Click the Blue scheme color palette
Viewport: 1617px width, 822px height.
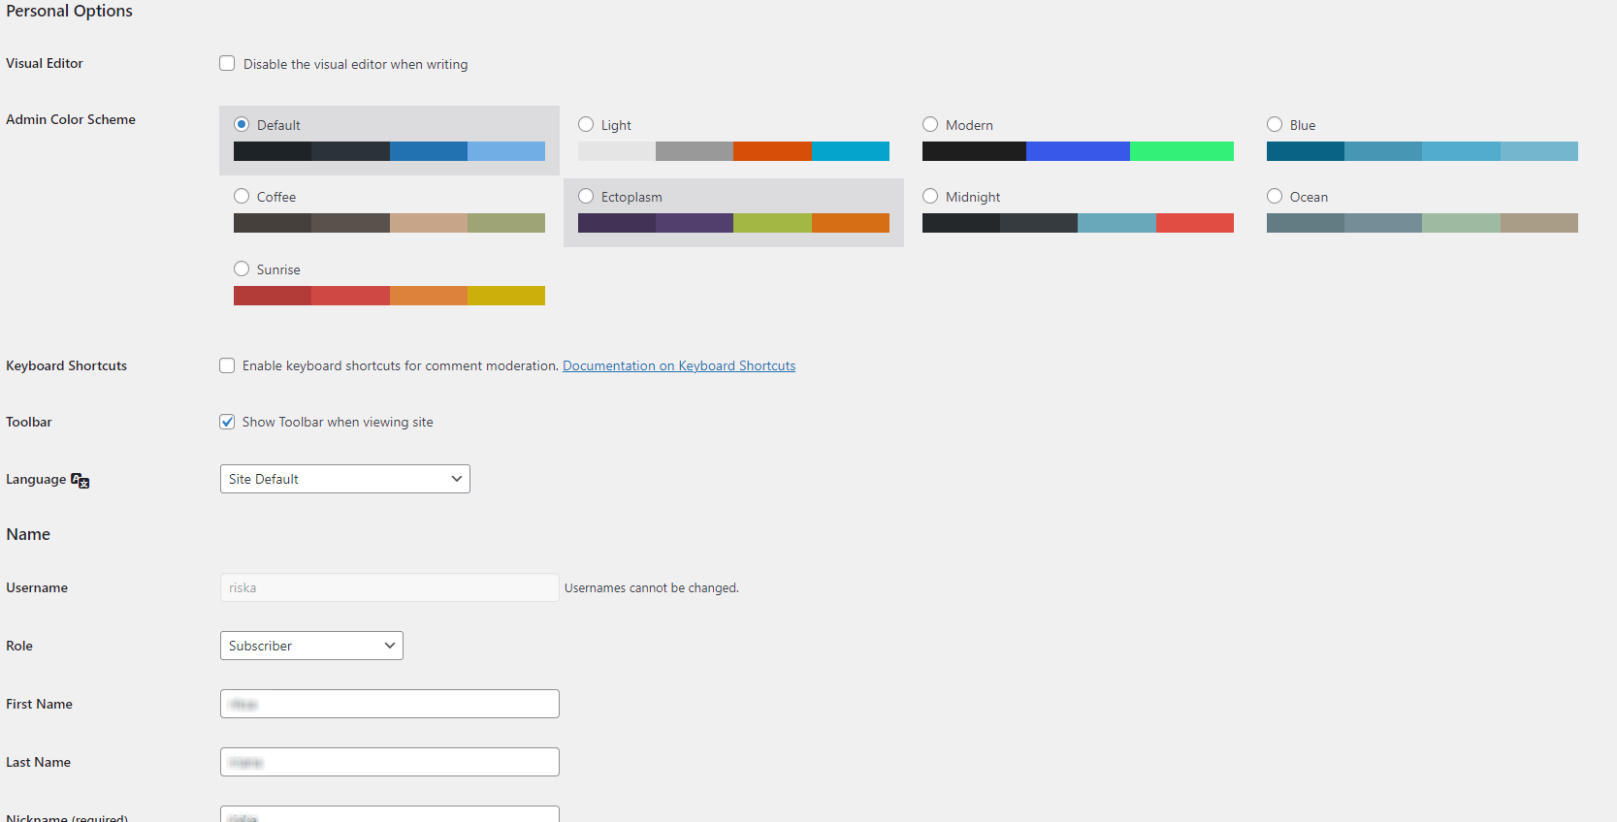coord(1422,151)
